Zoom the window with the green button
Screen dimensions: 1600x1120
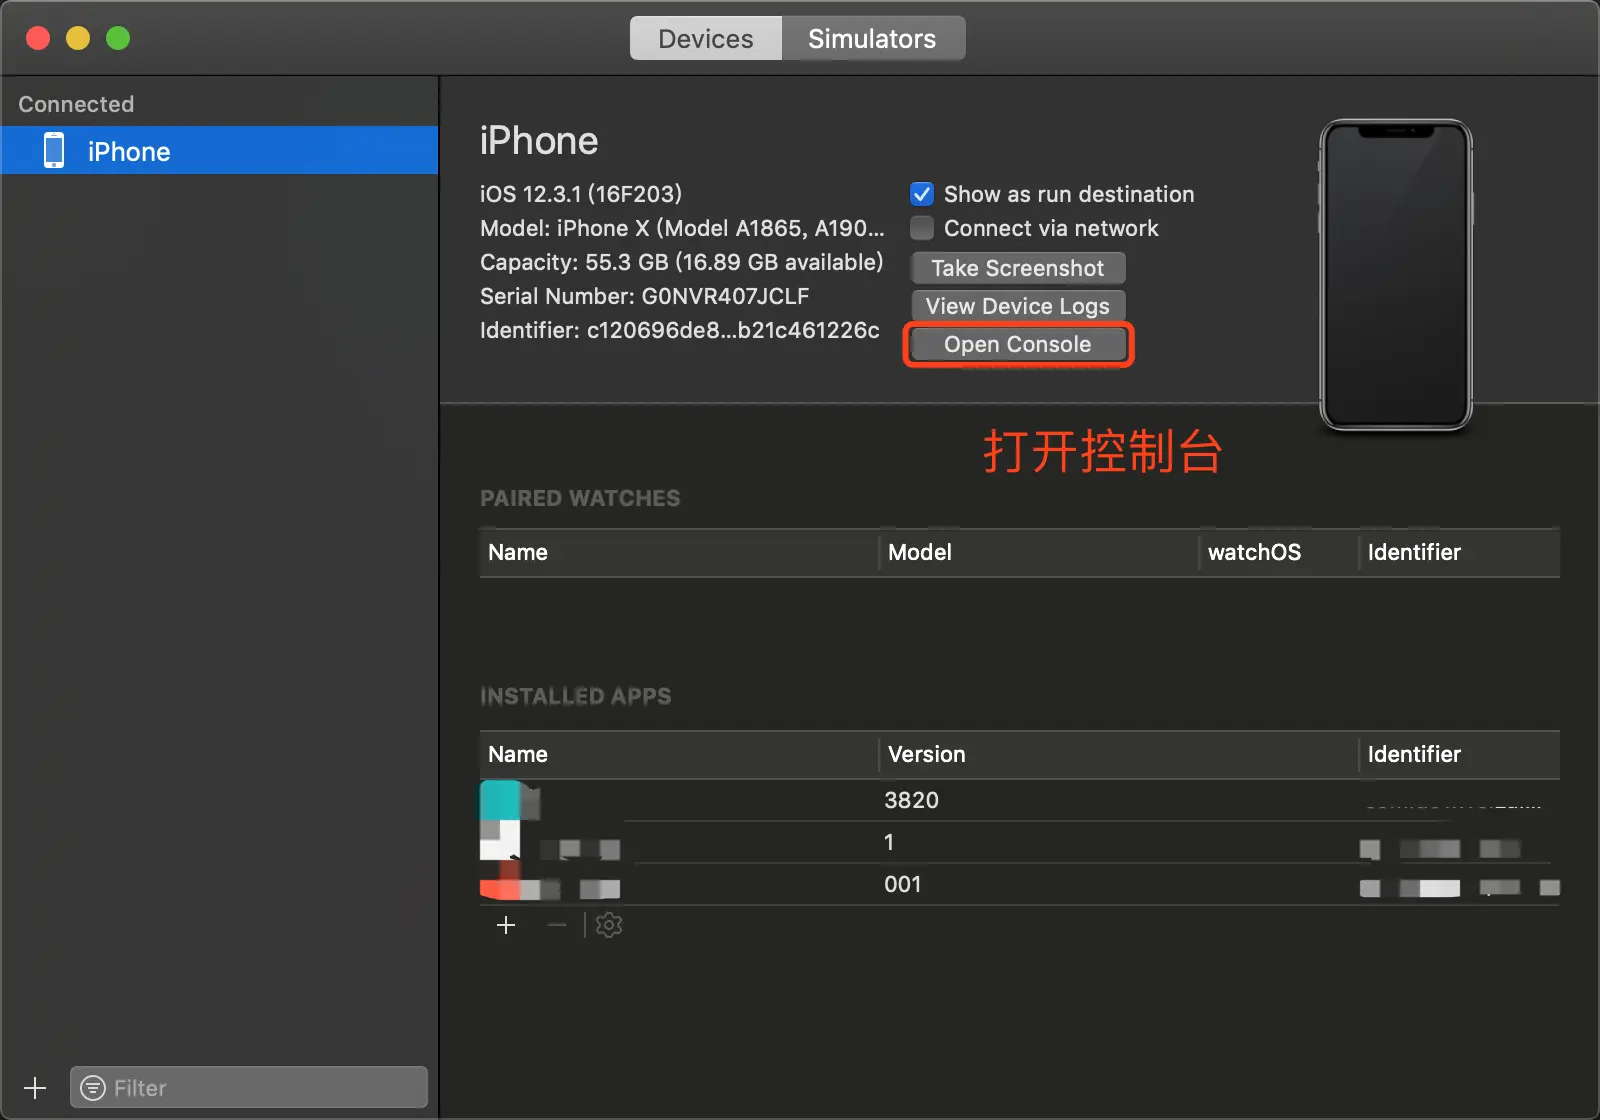coord(118,38)
